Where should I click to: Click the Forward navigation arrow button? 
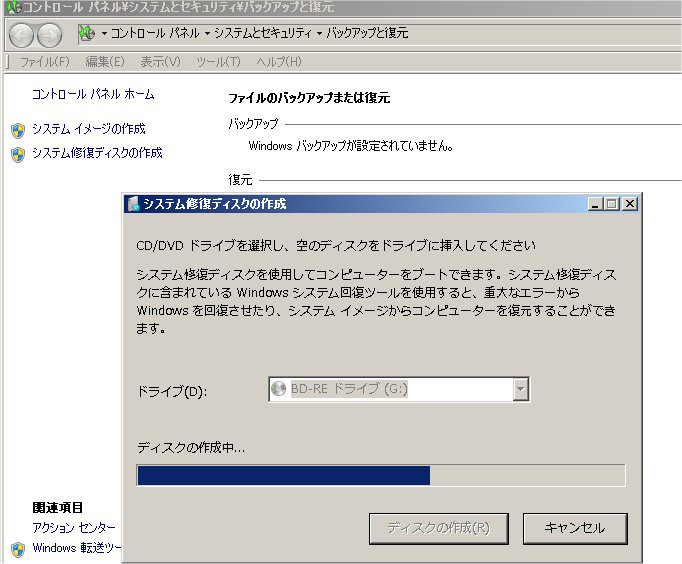coord(50,35)
